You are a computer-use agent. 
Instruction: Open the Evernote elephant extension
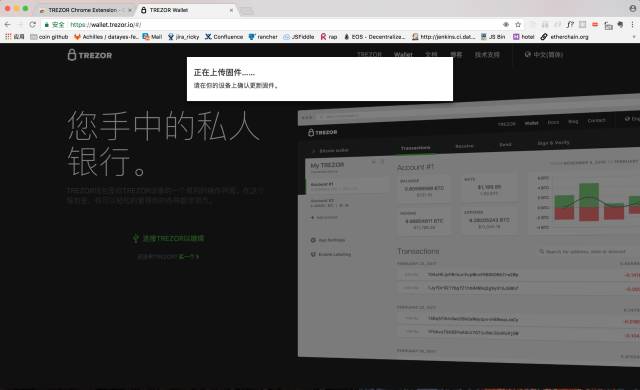(620, 24)
